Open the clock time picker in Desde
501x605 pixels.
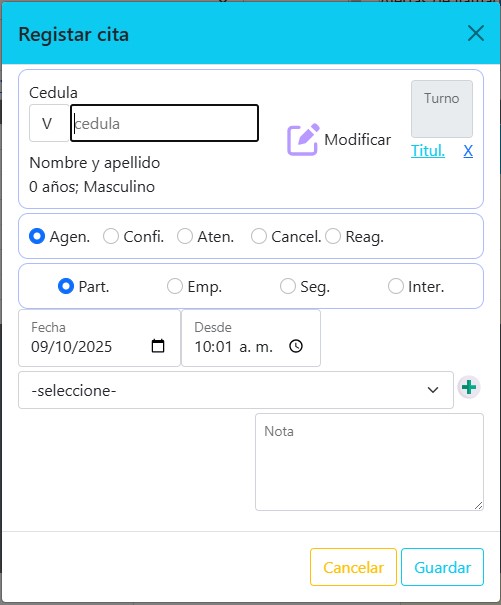(x=296, y=346)
